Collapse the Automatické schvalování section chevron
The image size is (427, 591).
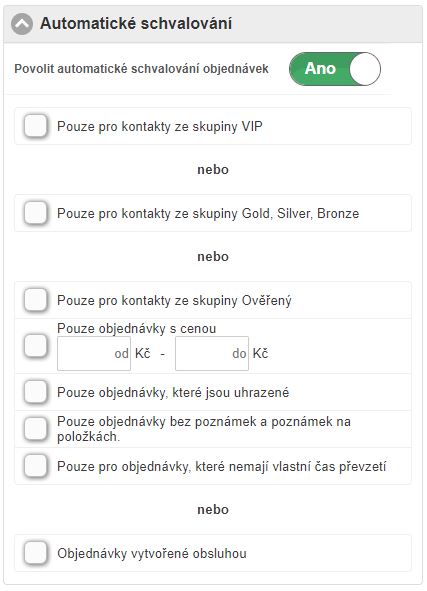coord(22,24)
